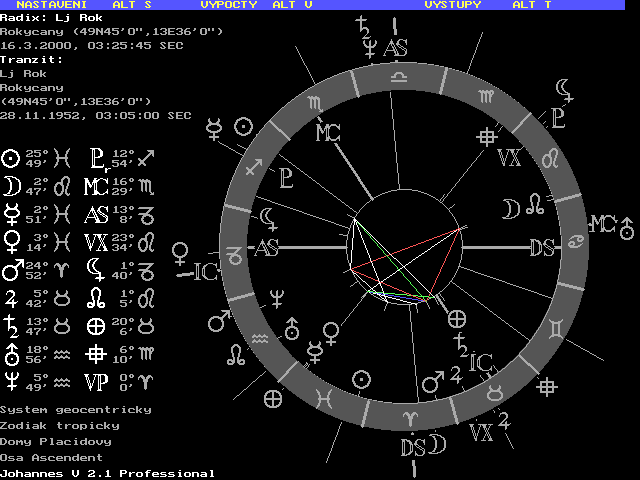Screen dimensions: 640x480
Task: Select the Part of Fortune symbol in the list
Action: coord(96,325)
